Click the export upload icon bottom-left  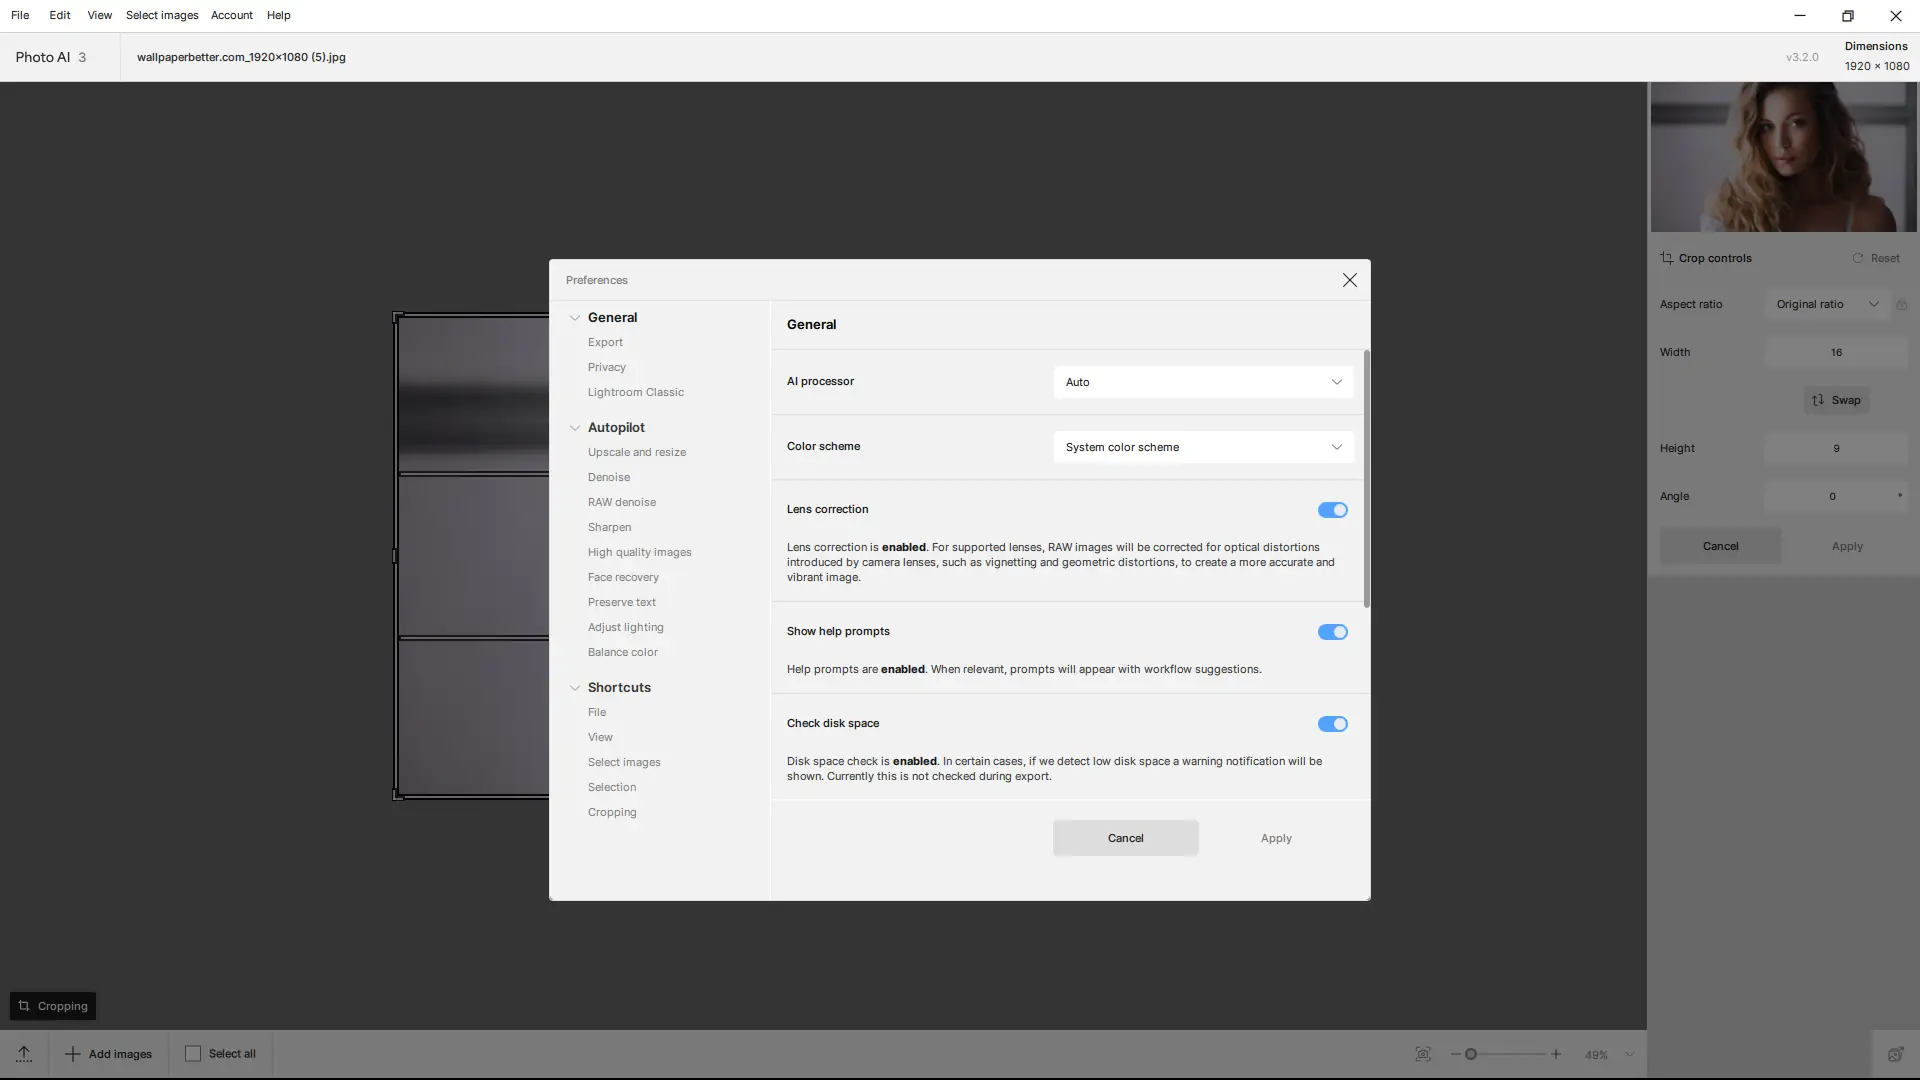tap(24, 1053)
